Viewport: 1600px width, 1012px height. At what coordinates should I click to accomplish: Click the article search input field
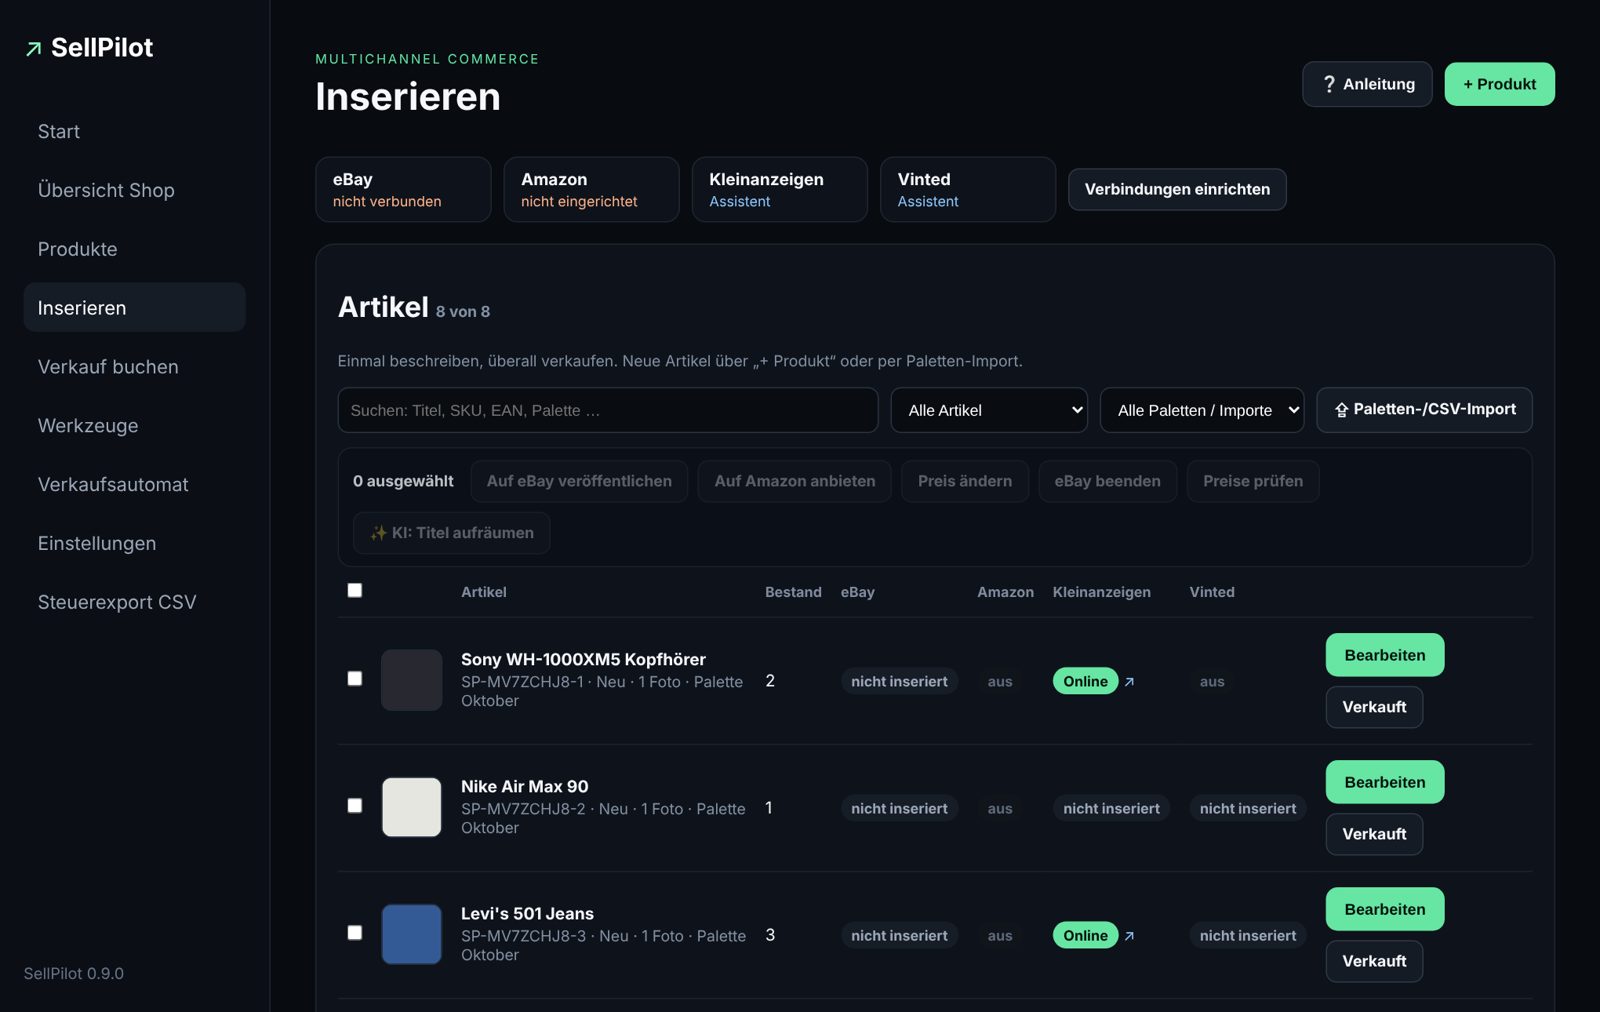pyautogui.click(x=608, y=410)
